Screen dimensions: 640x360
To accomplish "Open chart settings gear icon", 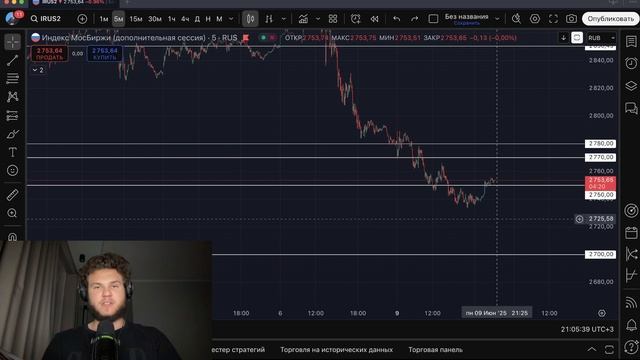I will [535, 19].
